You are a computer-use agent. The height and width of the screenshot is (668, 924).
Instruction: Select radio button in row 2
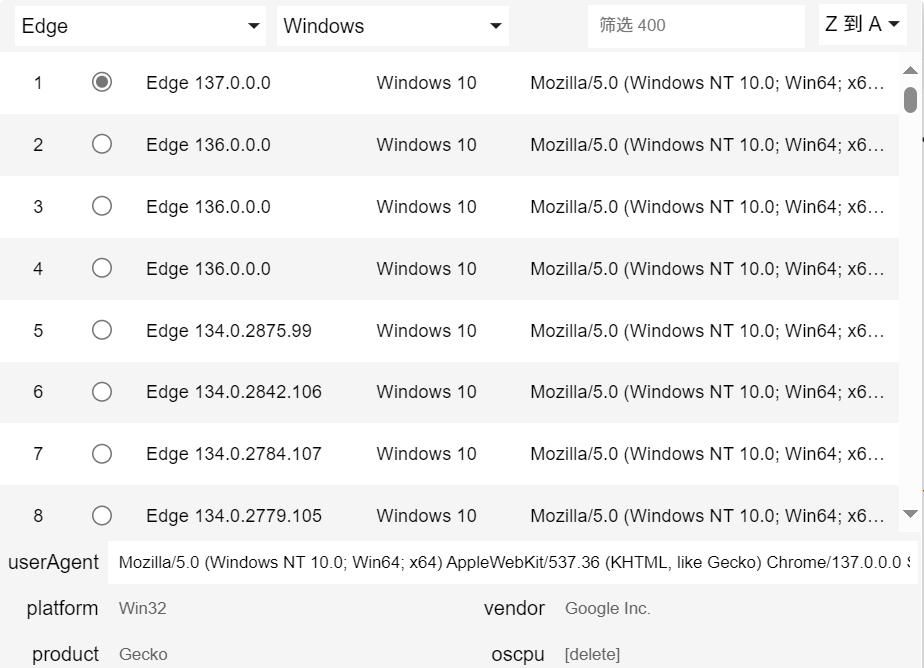click(102, 144)
